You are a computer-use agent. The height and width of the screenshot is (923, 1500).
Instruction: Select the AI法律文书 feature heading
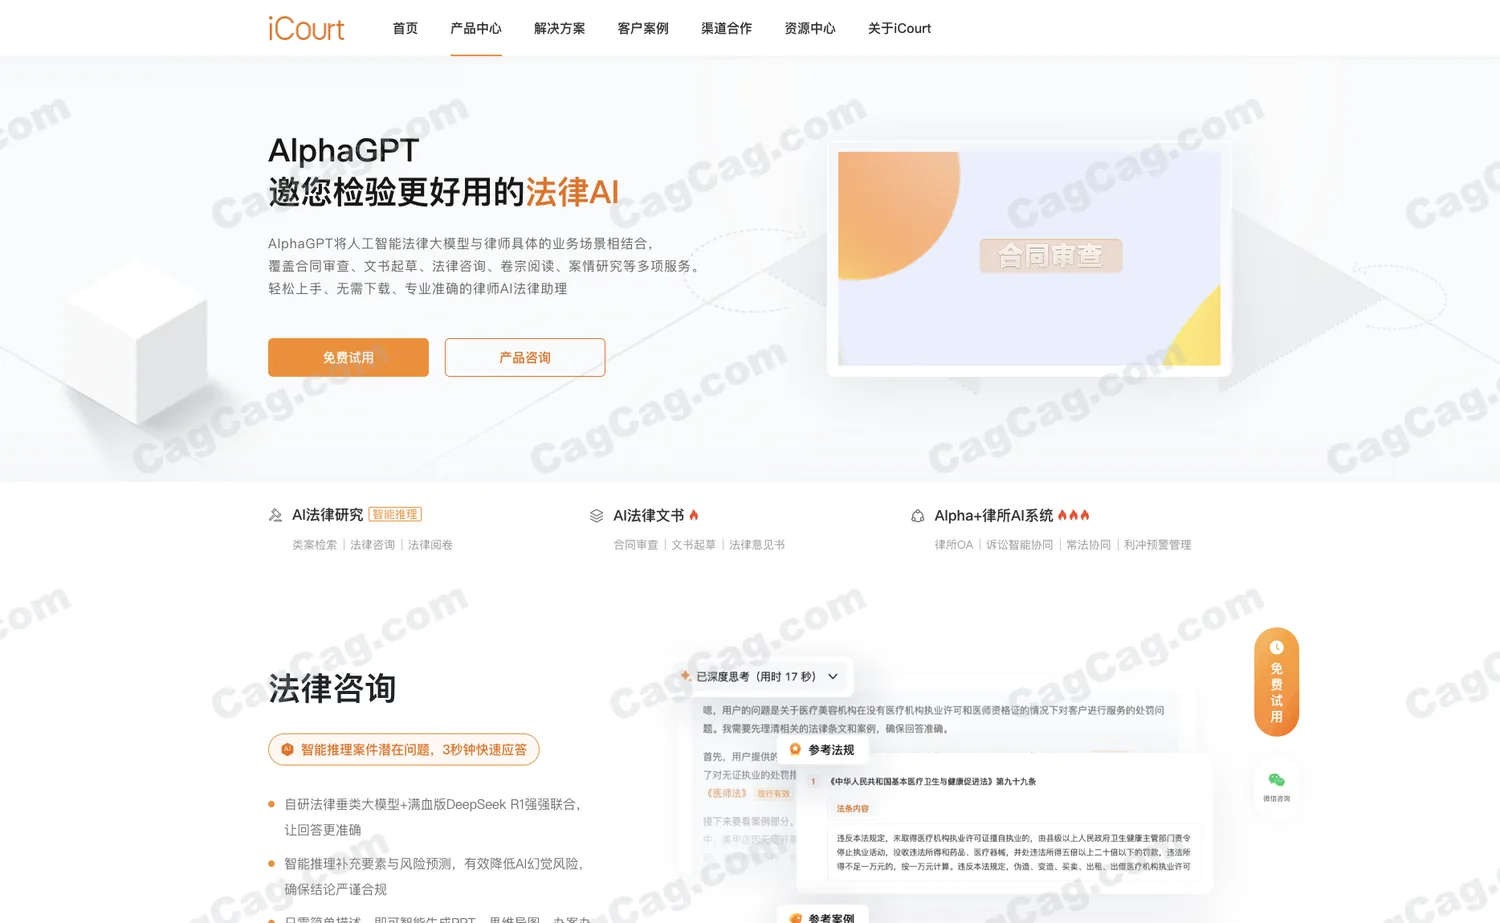(x=648, y=515)
